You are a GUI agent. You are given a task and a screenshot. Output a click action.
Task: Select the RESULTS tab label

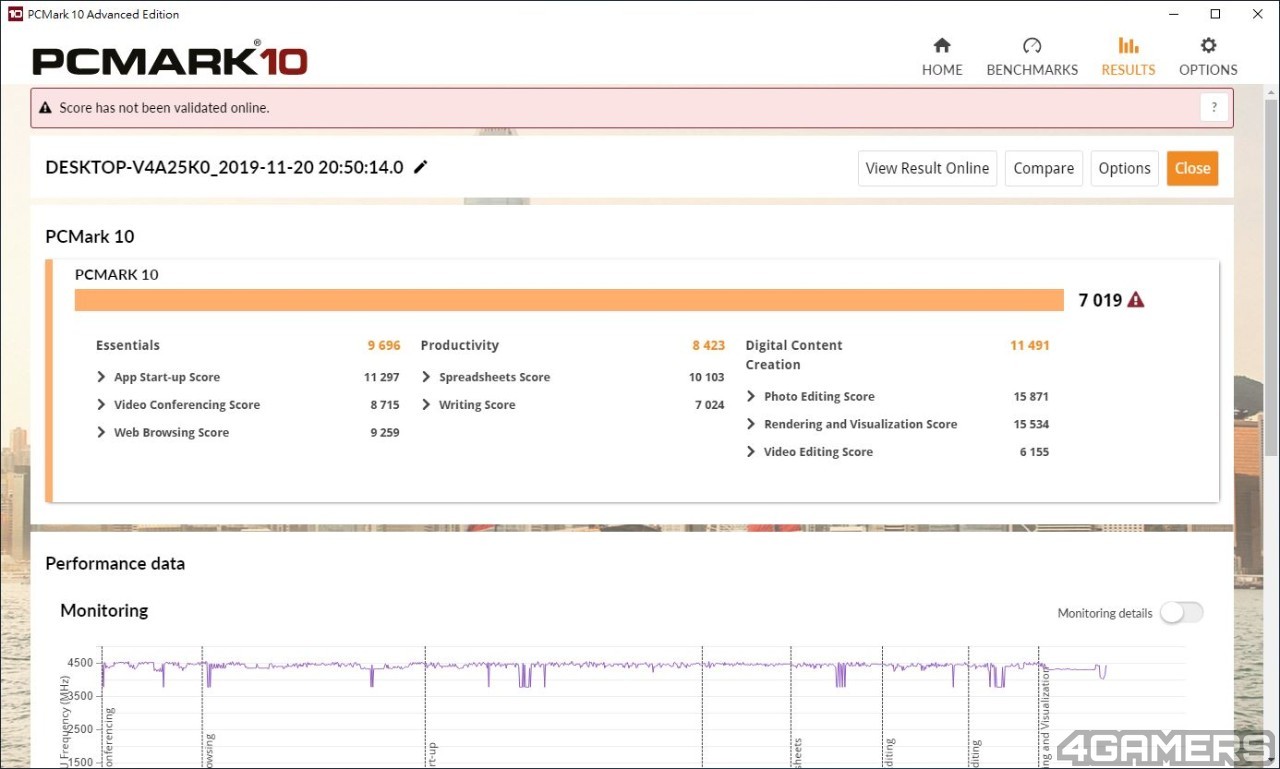(x=1128, y=70)
